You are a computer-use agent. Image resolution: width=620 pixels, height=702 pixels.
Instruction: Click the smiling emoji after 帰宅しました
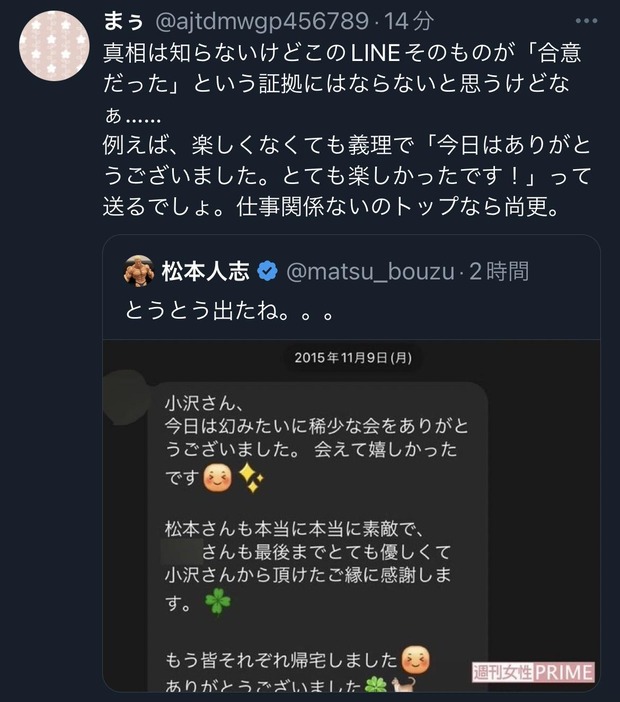(415, 659)
